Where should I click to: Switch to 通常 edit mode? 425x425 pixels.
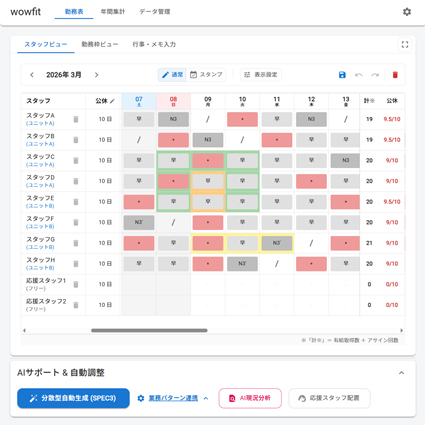[172, 75]
